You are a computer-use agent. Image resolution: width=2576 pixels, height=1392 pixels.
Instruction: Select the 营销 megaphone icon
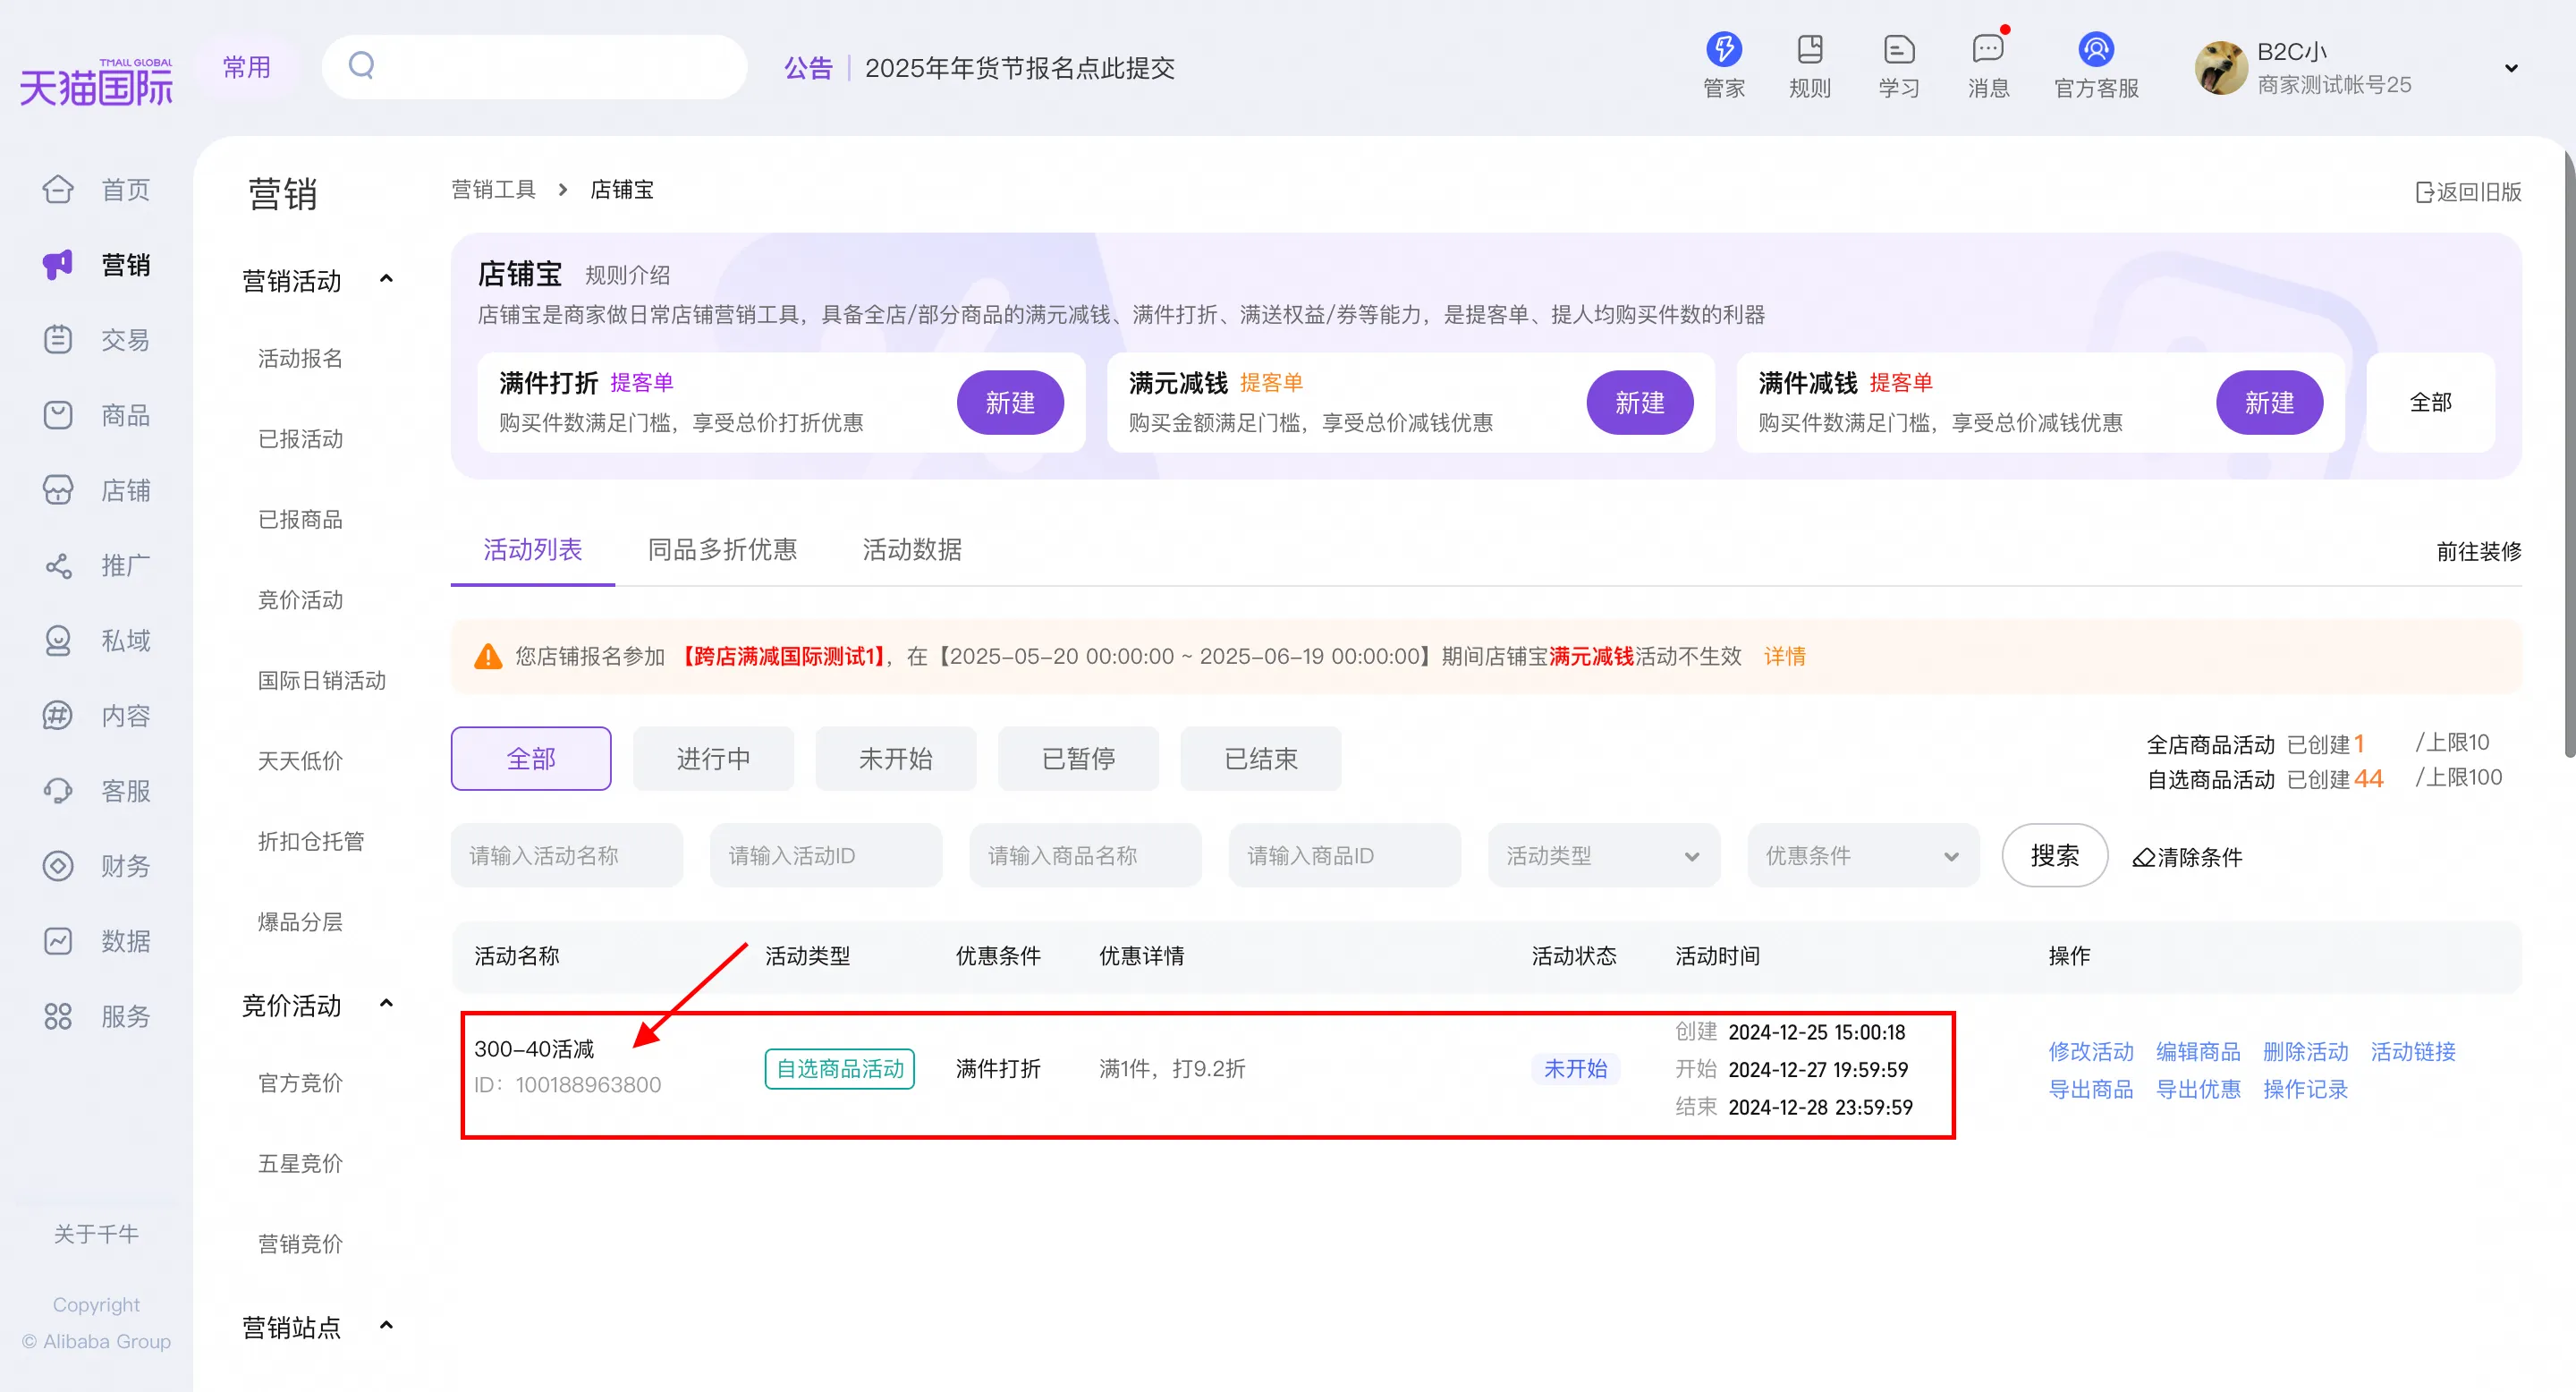[58, 264]
